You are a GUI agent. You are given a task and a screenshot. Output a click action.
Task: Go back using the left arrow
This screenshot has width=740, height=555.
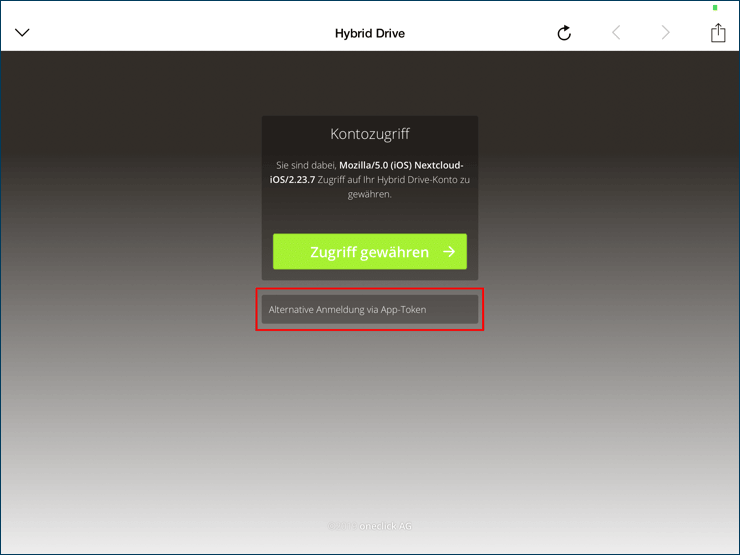(x=616, y=33)
